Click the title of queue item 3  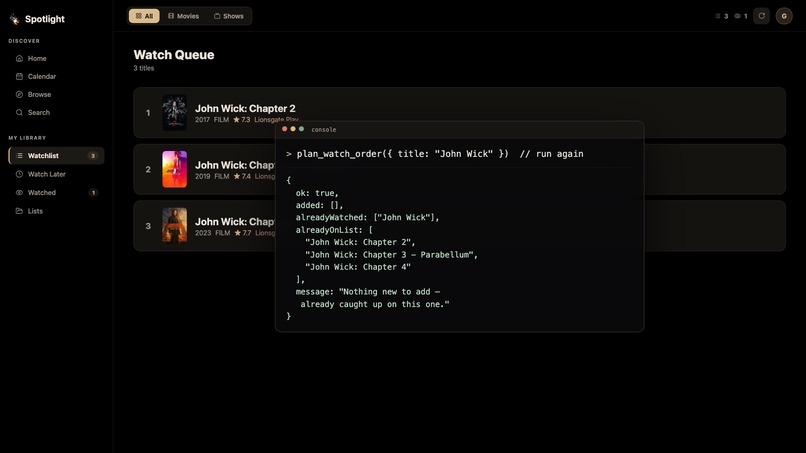coord(235,222)
